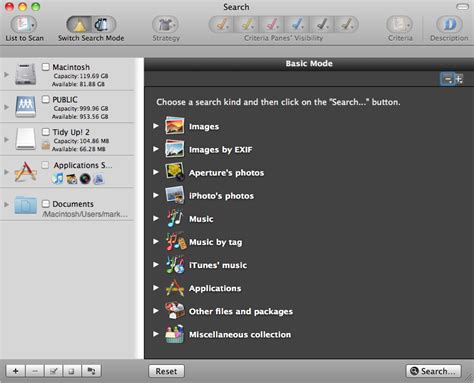Screen dimensions: 474x383
Task: Expand the Music by tag search kind
Action: [x=156, y=241]
